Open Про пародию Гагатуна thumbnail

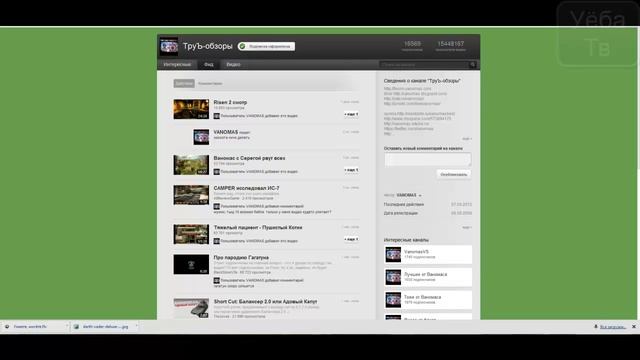(x=191, y=264)
